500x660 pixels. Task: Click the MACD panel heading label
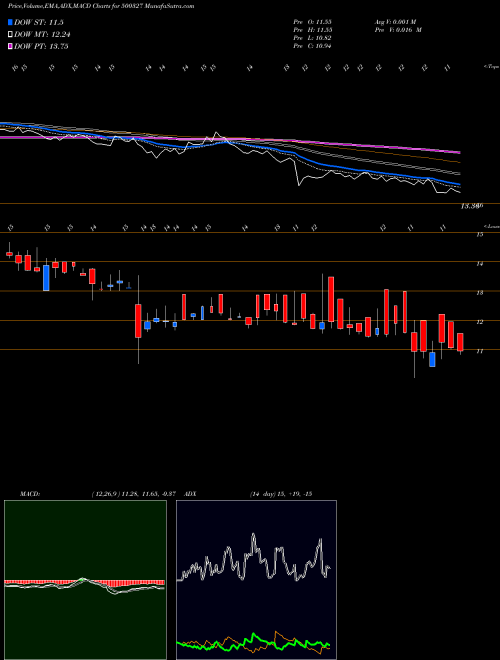29,494
